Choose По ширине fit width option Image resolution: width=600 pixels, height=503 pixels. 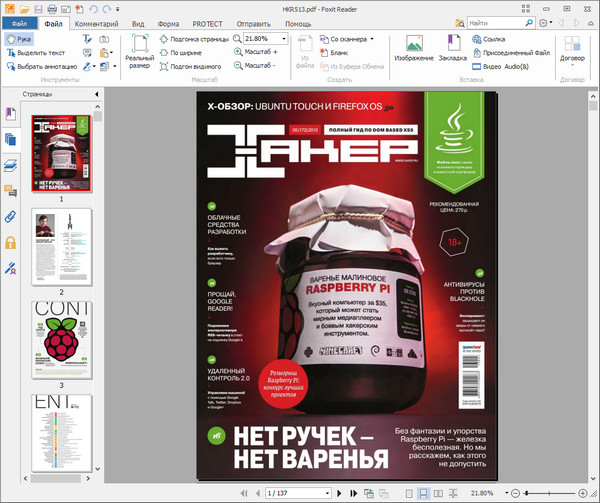[181, 53]
